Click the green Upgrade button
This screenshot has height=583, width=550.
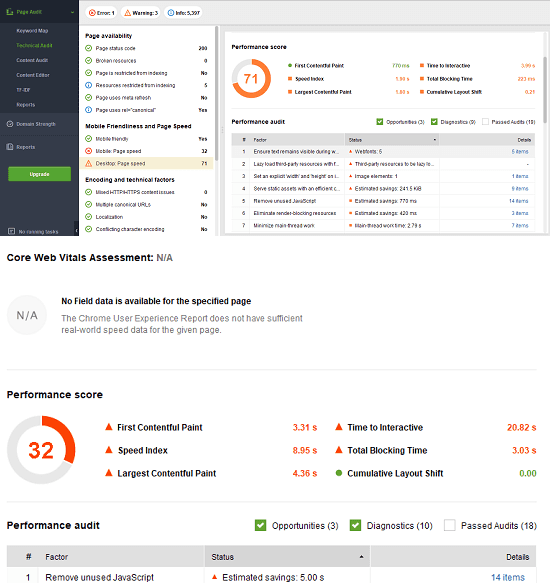(x=39, y=174)
